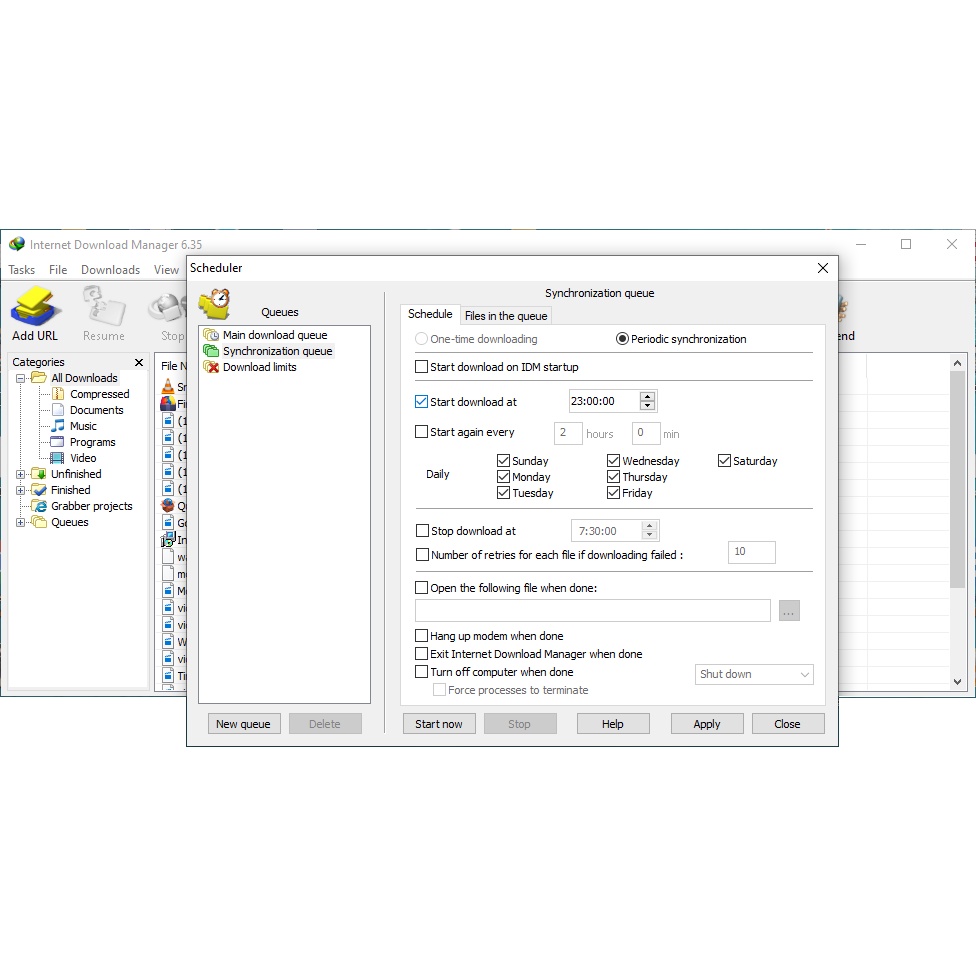This screenshot has height=976, width=976.
Task: Enable Start download on IDM startup
Action: (422, 367)
